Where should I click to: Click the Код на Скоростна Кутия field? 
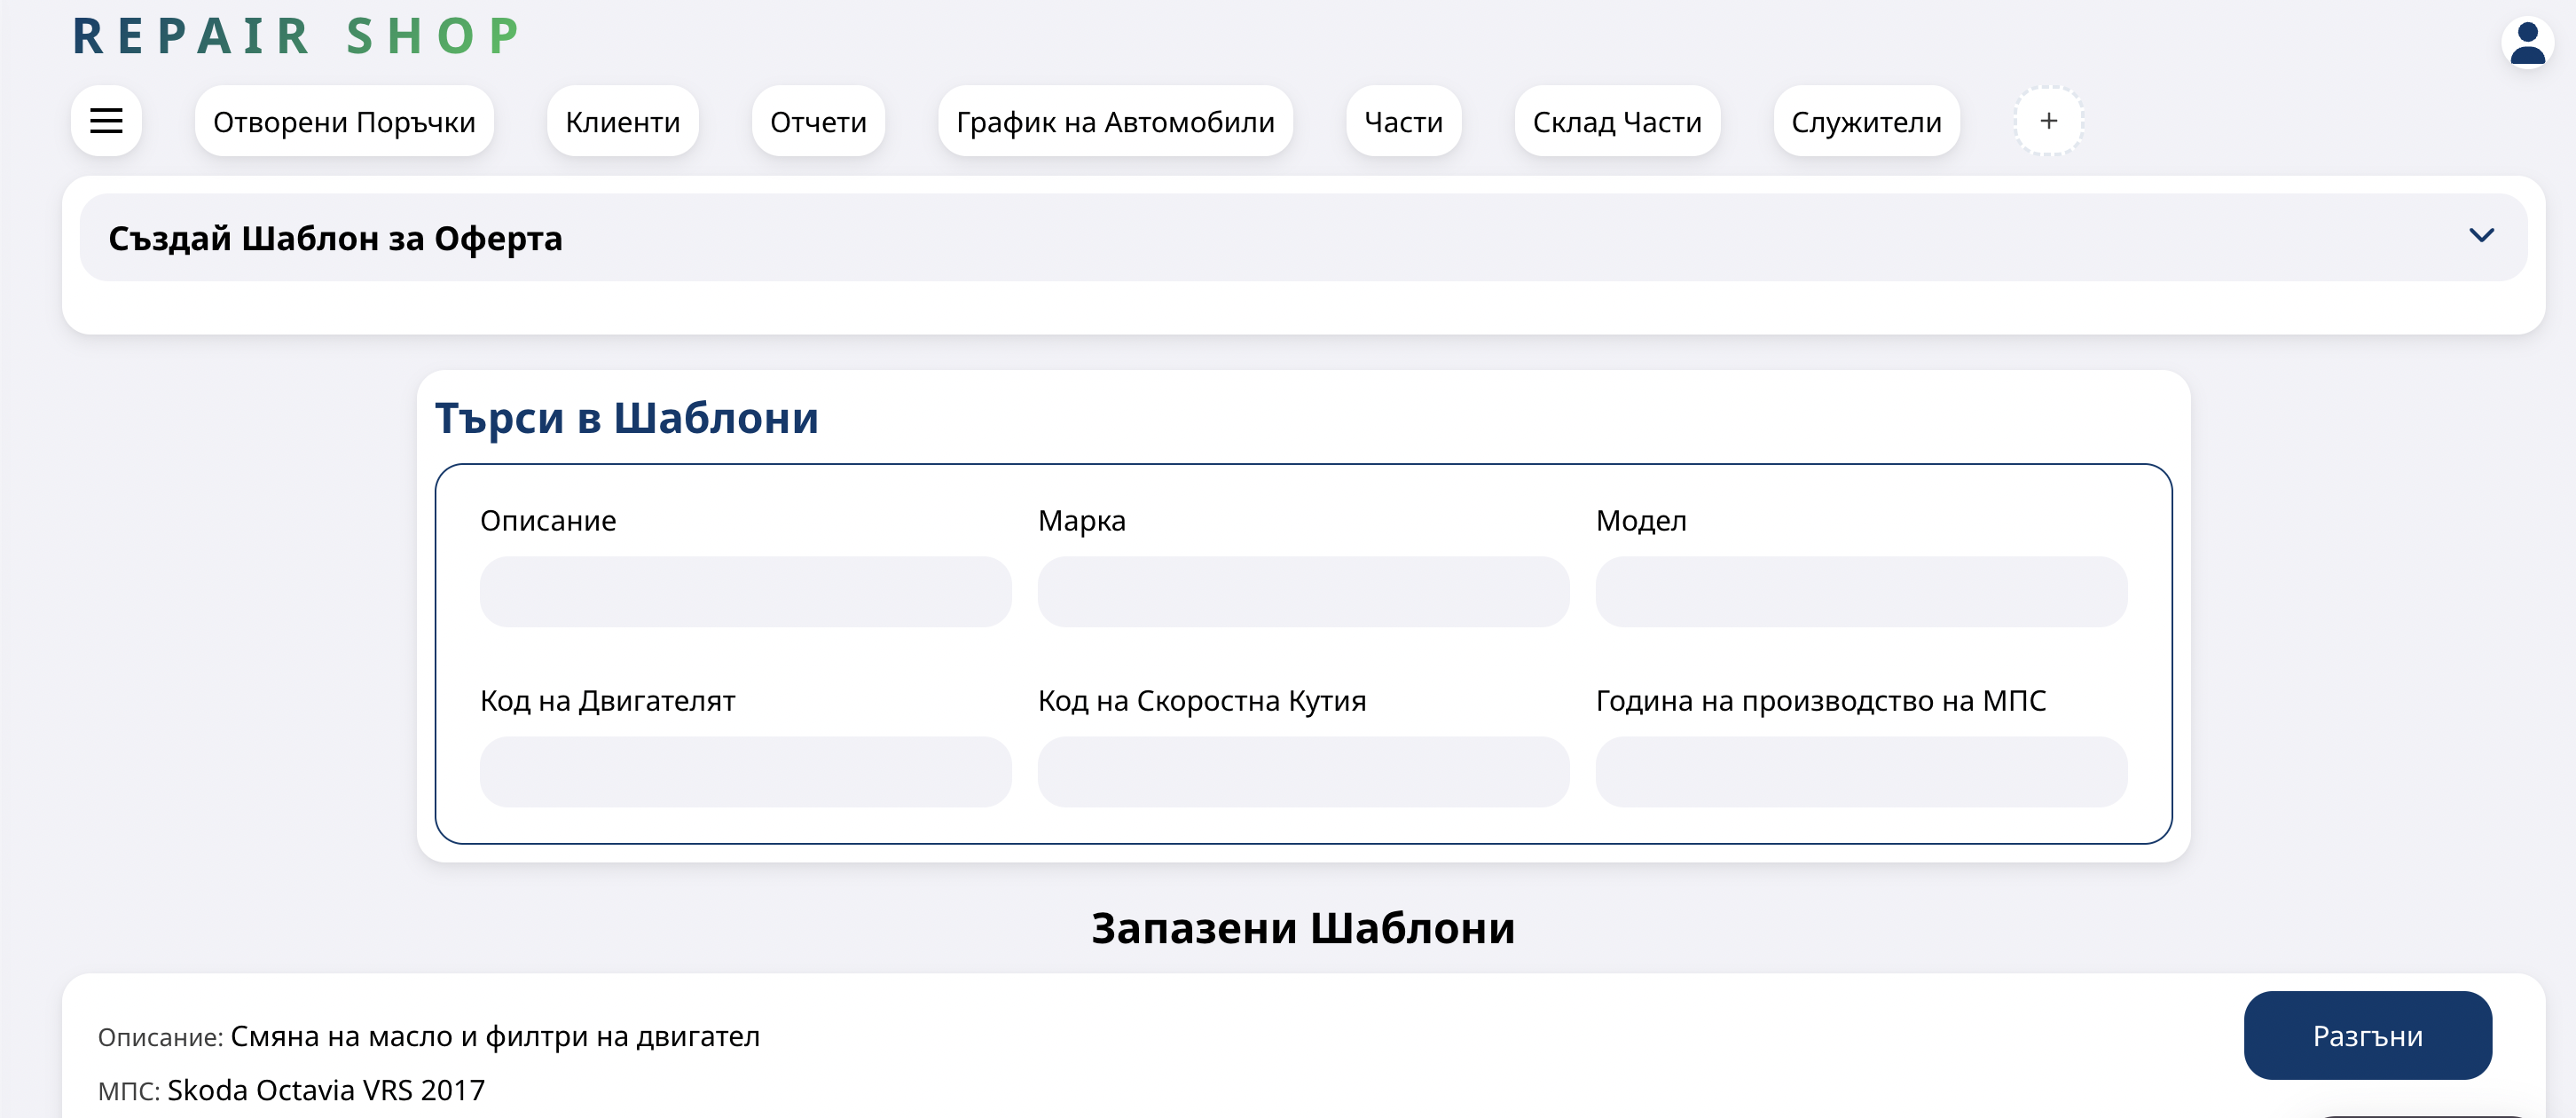tap(1303, 772)
